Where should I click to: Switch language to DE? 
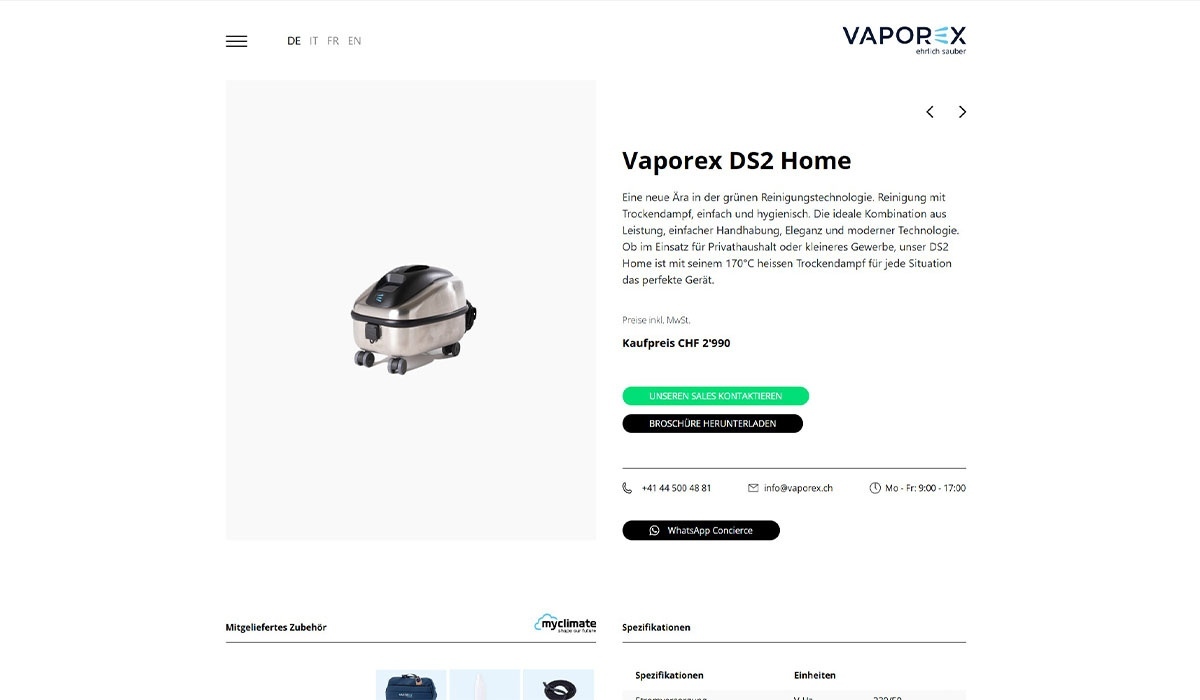[x=294, y=41]
